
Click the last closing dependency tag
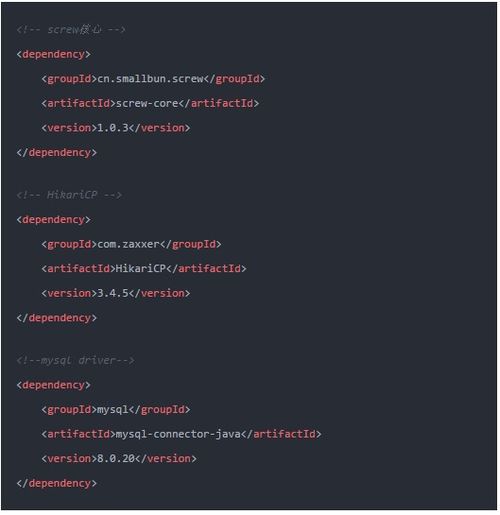(x=57, y=483)
